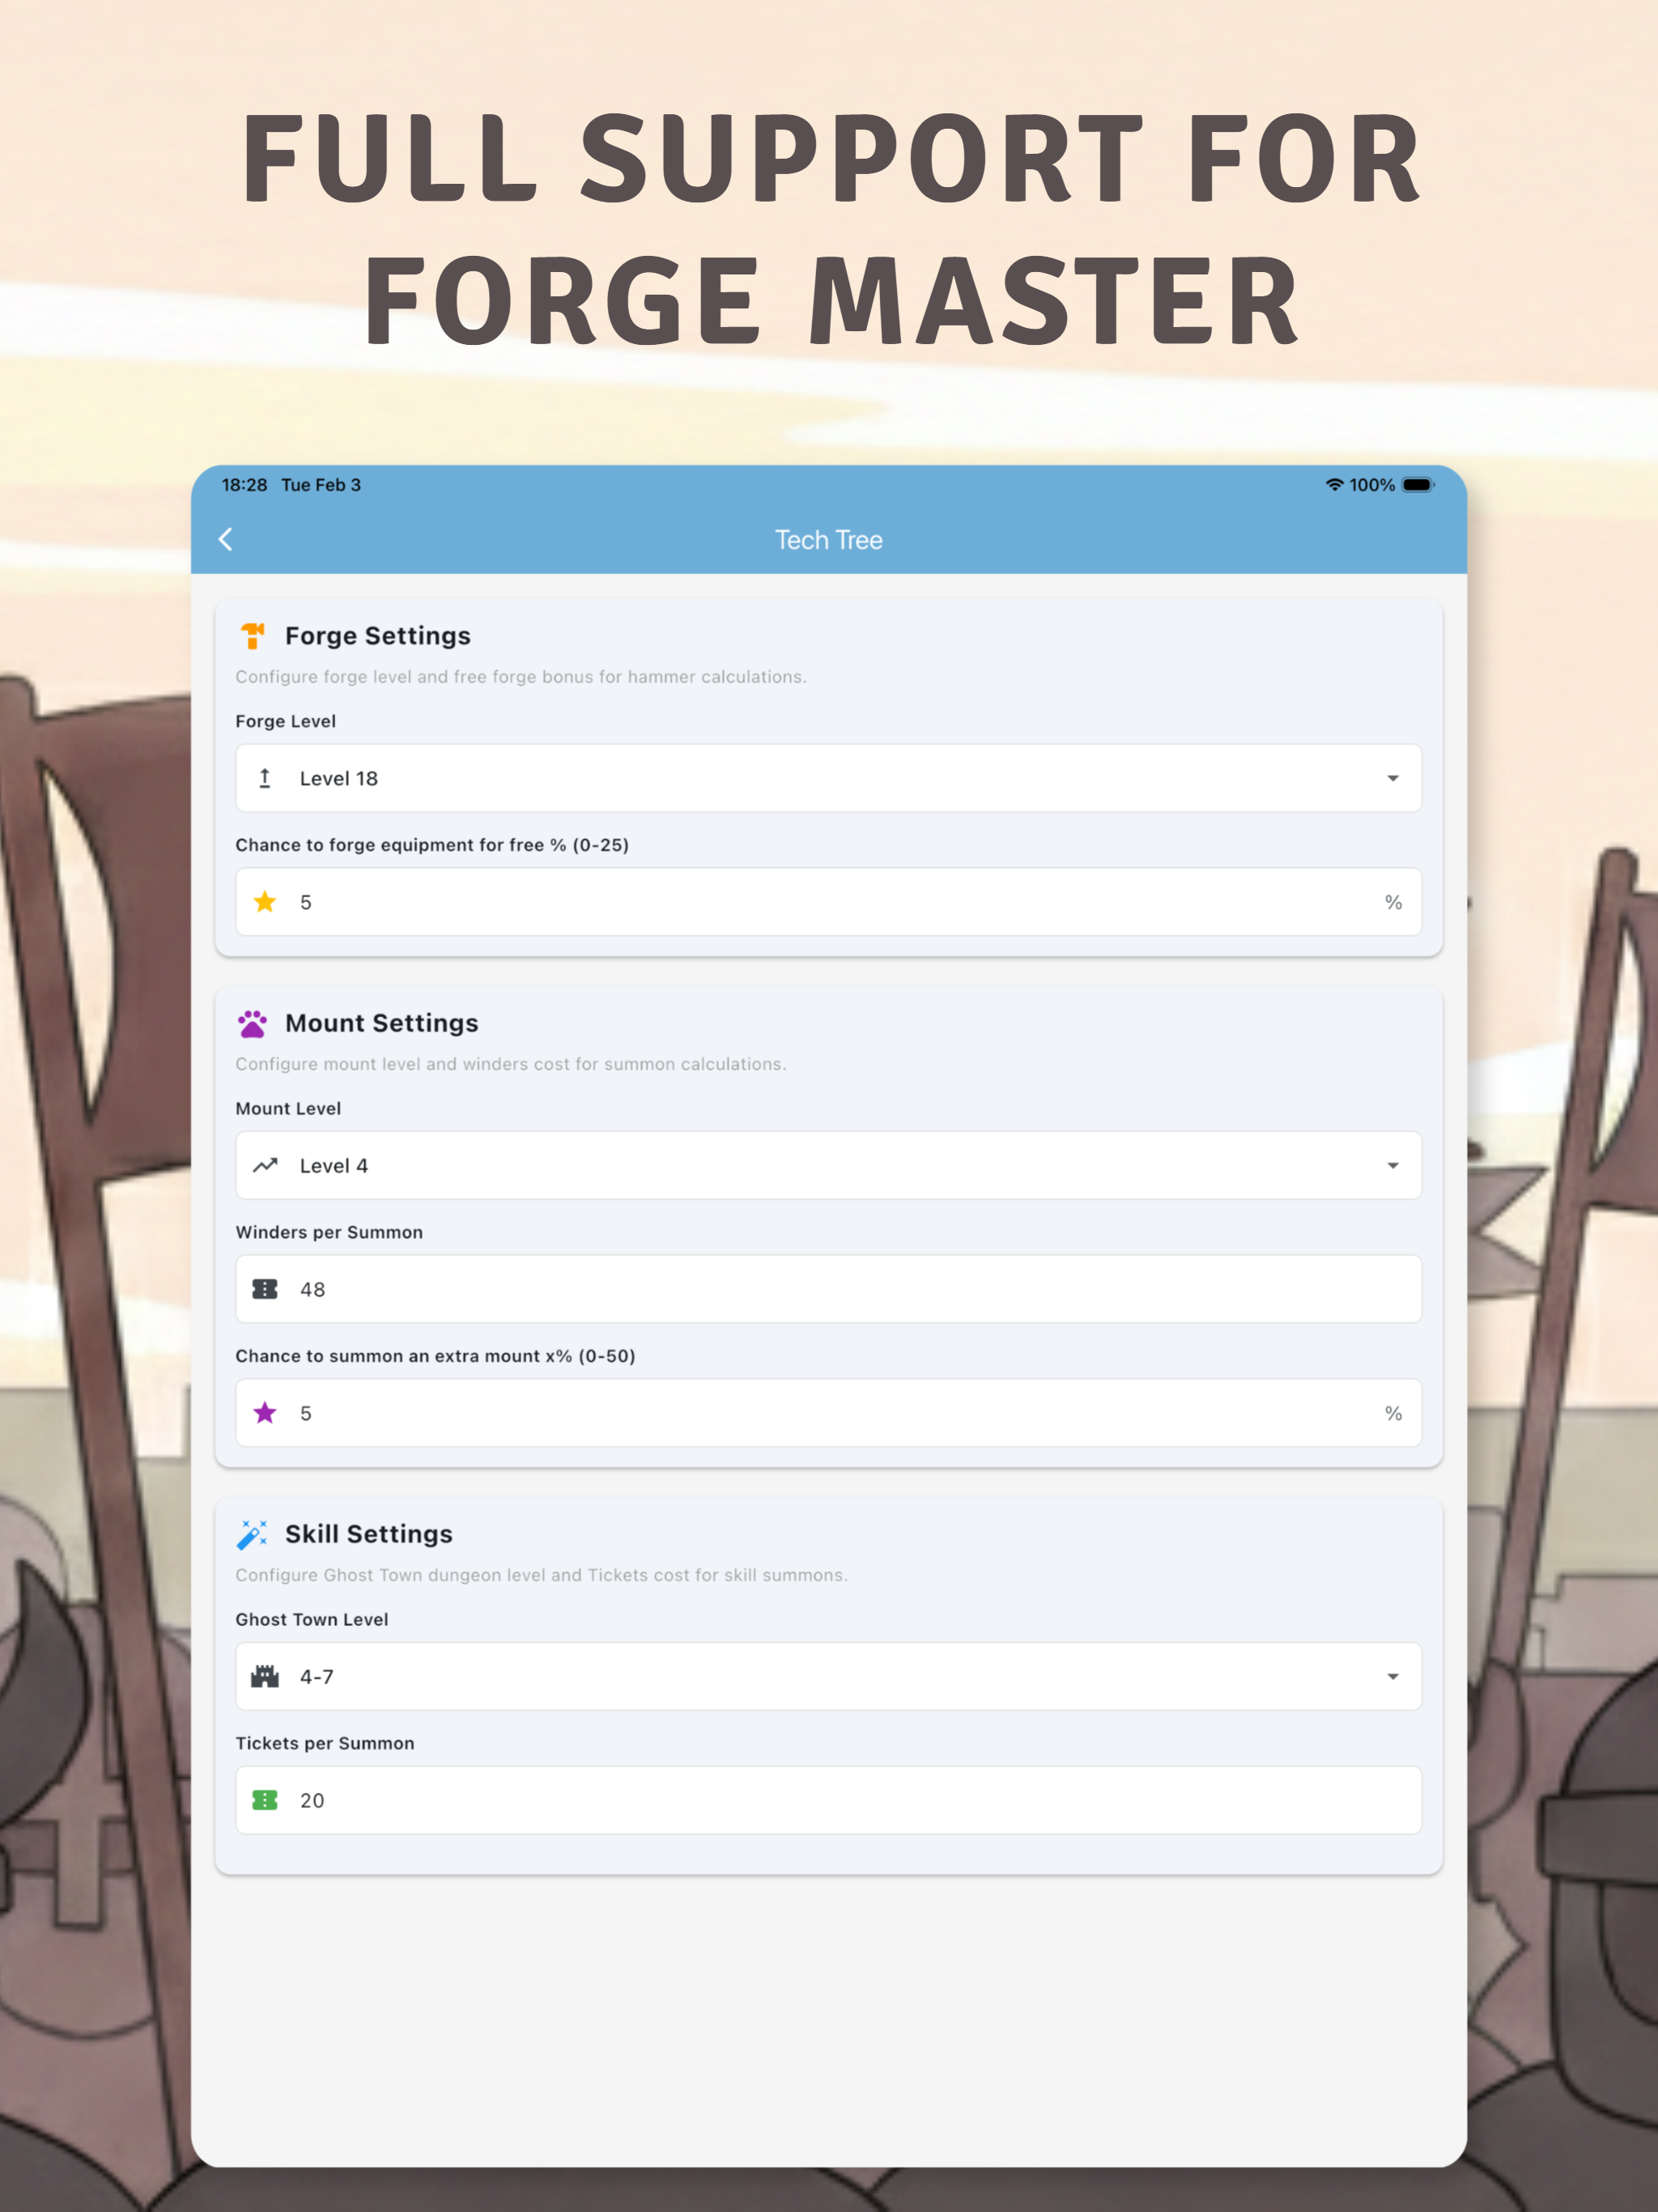
Task: Expand the Forge Level dropdown arrow
Action: point(1393,778)
